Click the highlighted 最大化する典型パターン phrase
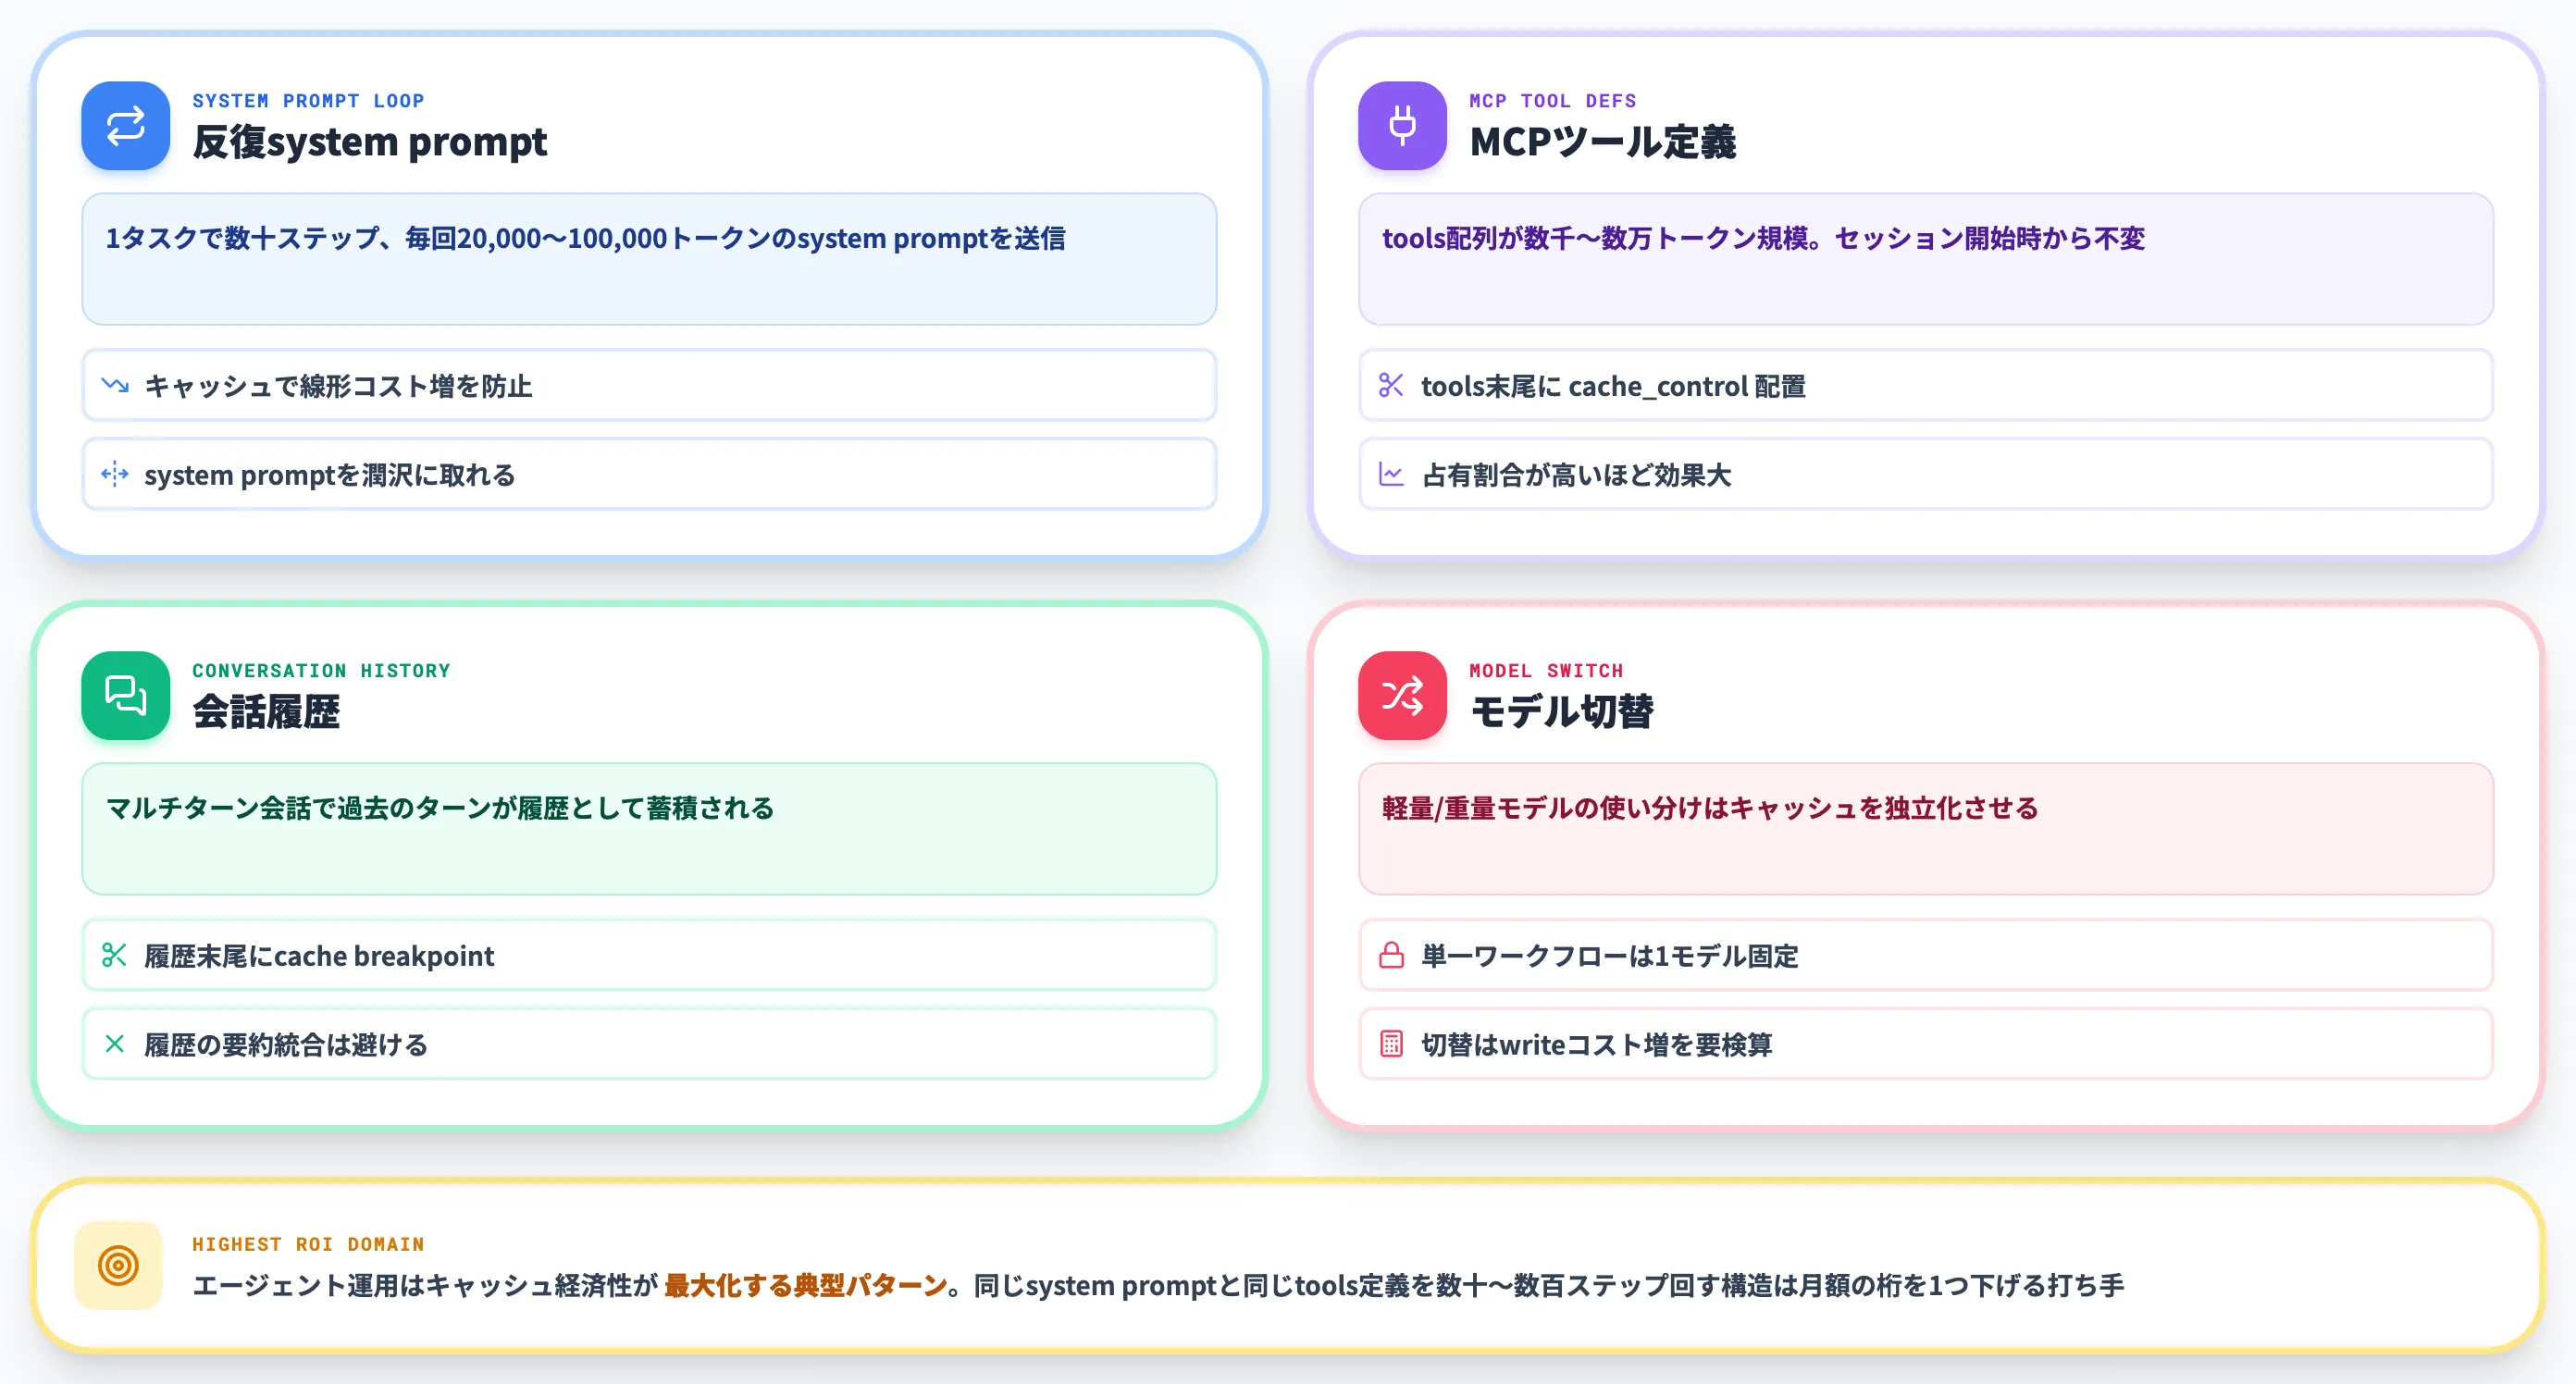Viewport: 2576px width, 1384px height. coord(805,1286)
